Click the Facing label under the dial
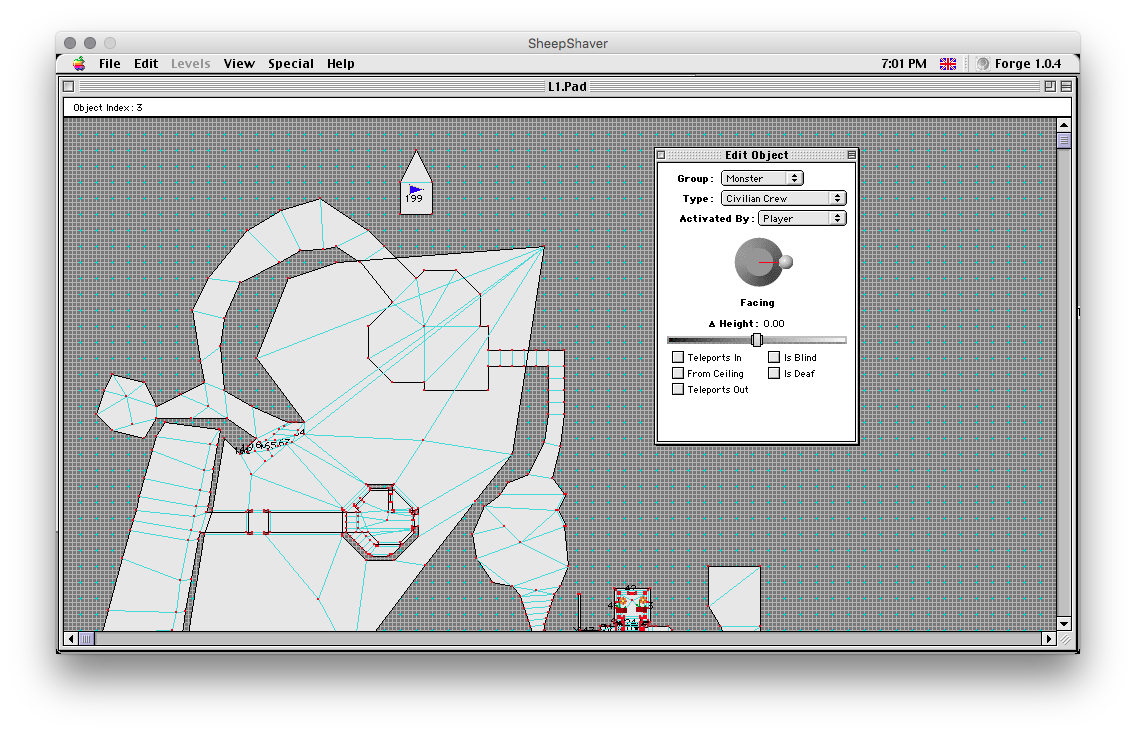Image resolution: width=1136 pixels, height=734 pixels. tap(757, 303)
